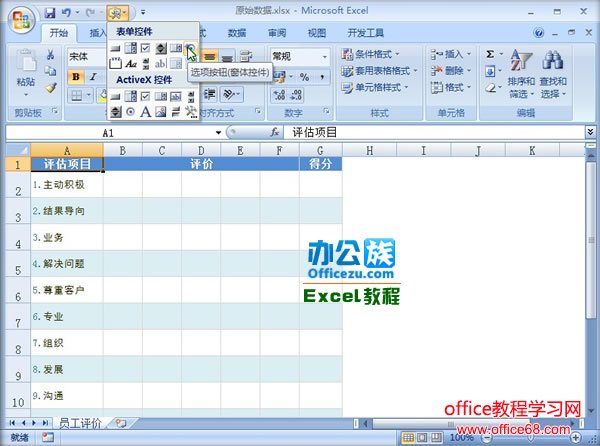This screenshot has width=600, height=446.
Task: Open ActiveX More Controls tools icon
Action: pos(191,112)
